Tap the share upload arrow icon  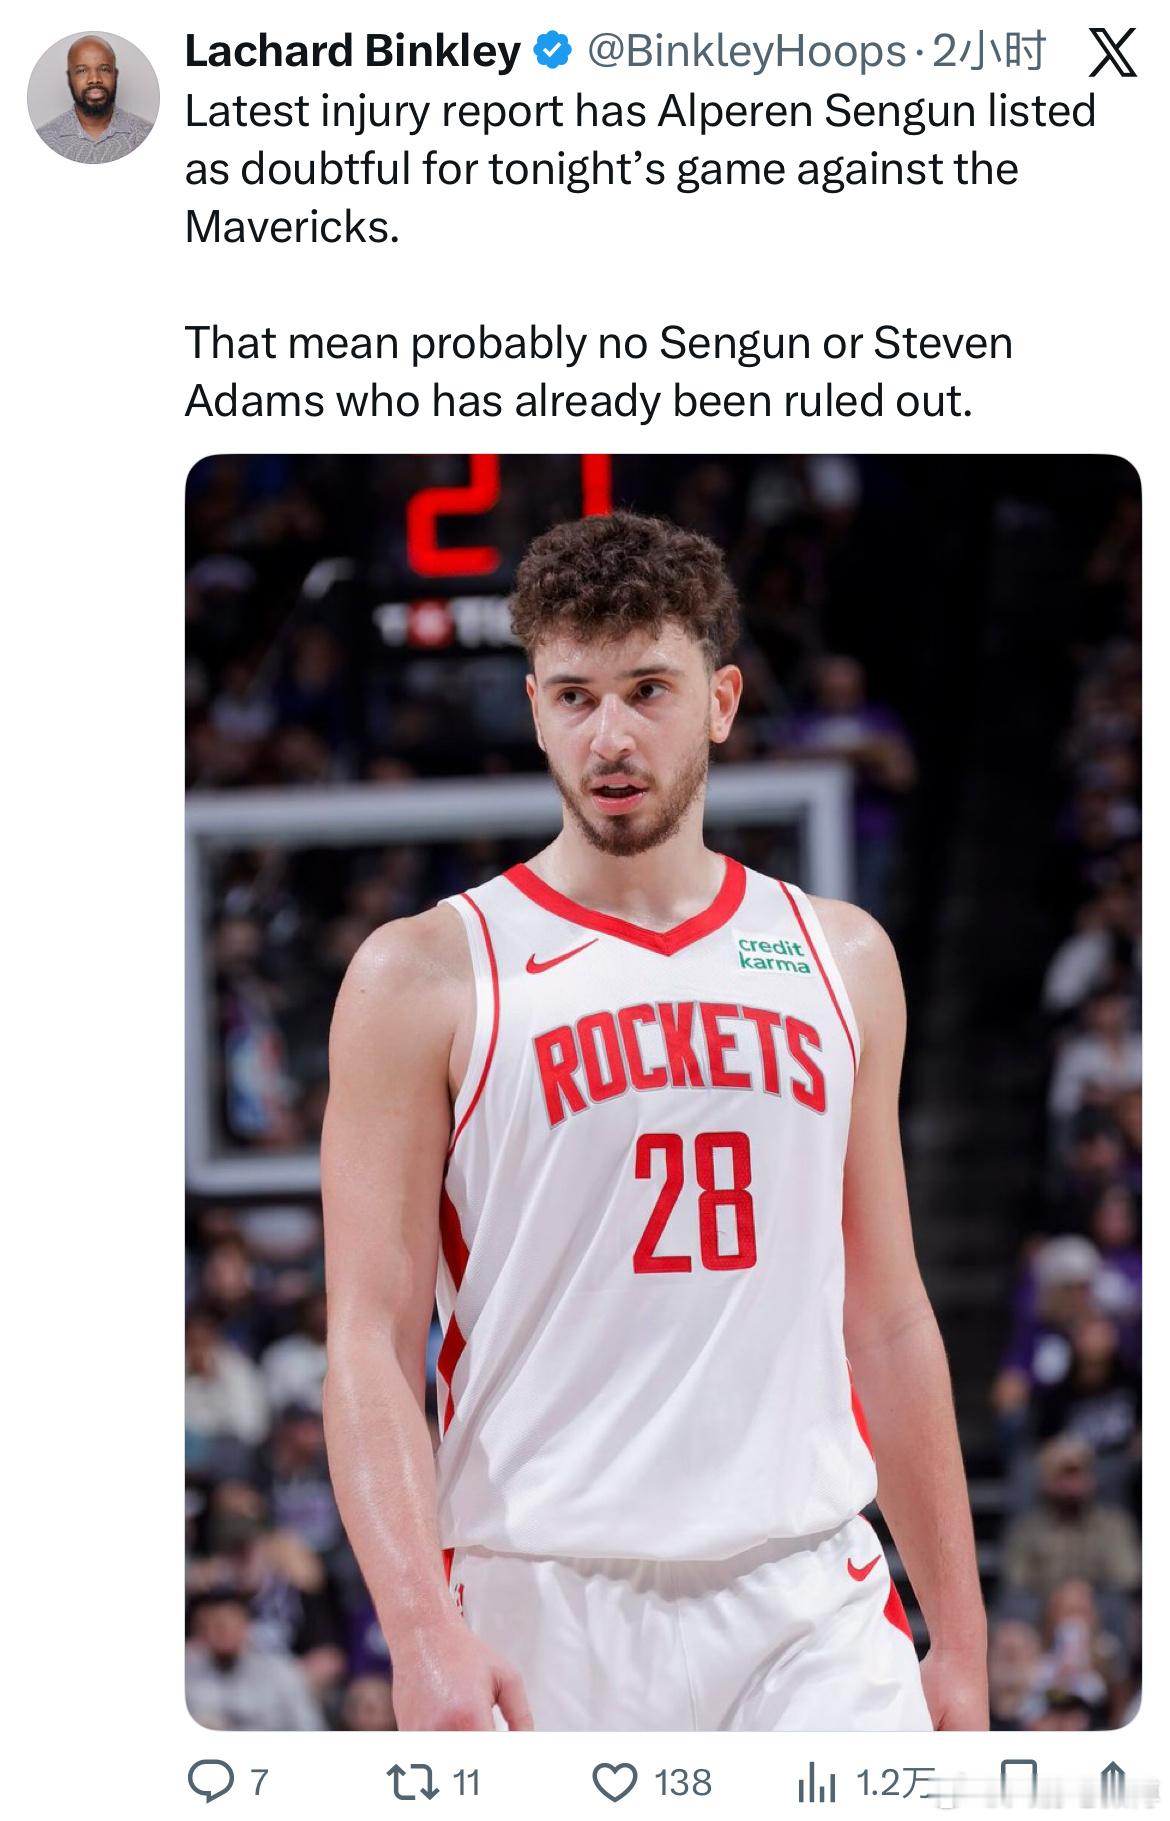click(x=1113, y=1783)
